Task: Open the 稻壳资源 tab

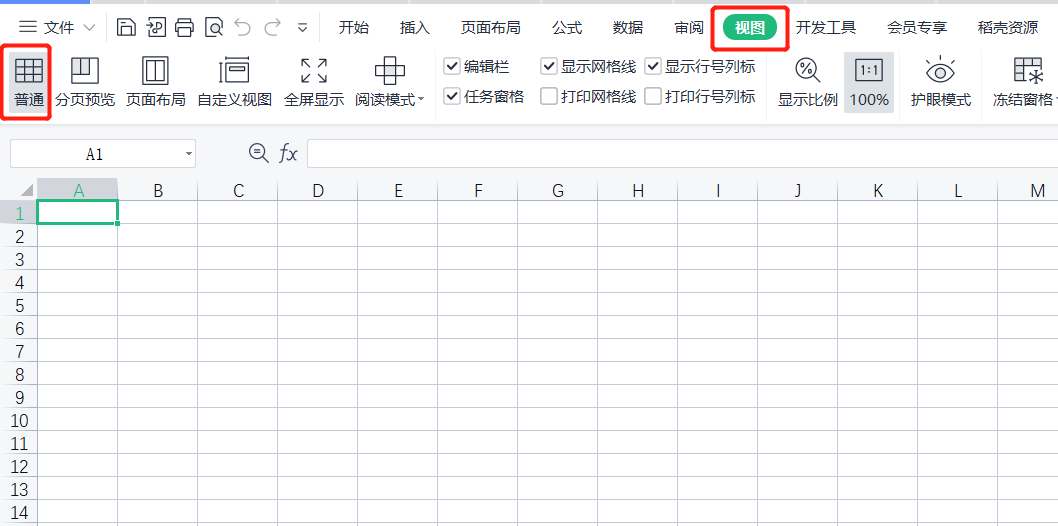Action: 1008,28
